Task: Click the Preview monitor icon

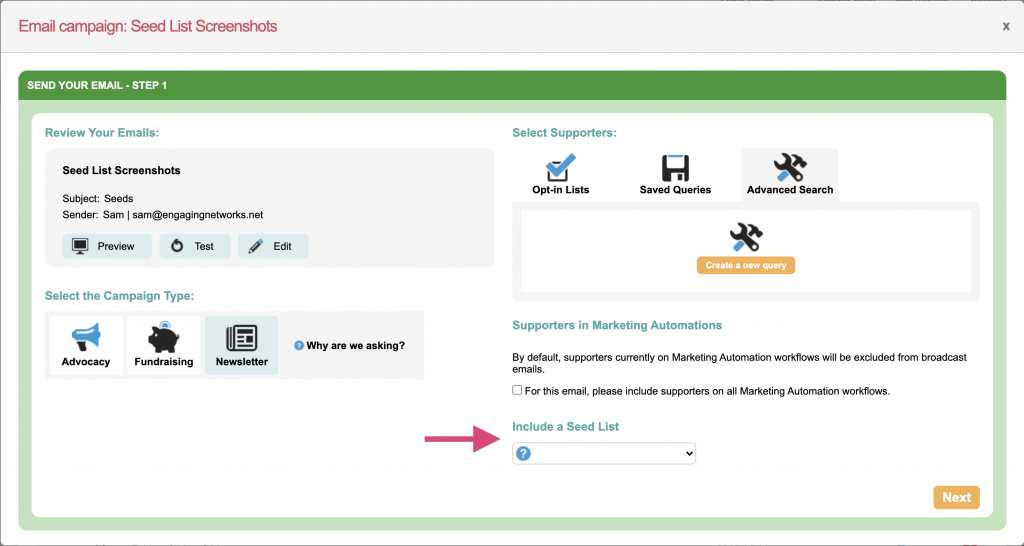Action: point(80,246)
